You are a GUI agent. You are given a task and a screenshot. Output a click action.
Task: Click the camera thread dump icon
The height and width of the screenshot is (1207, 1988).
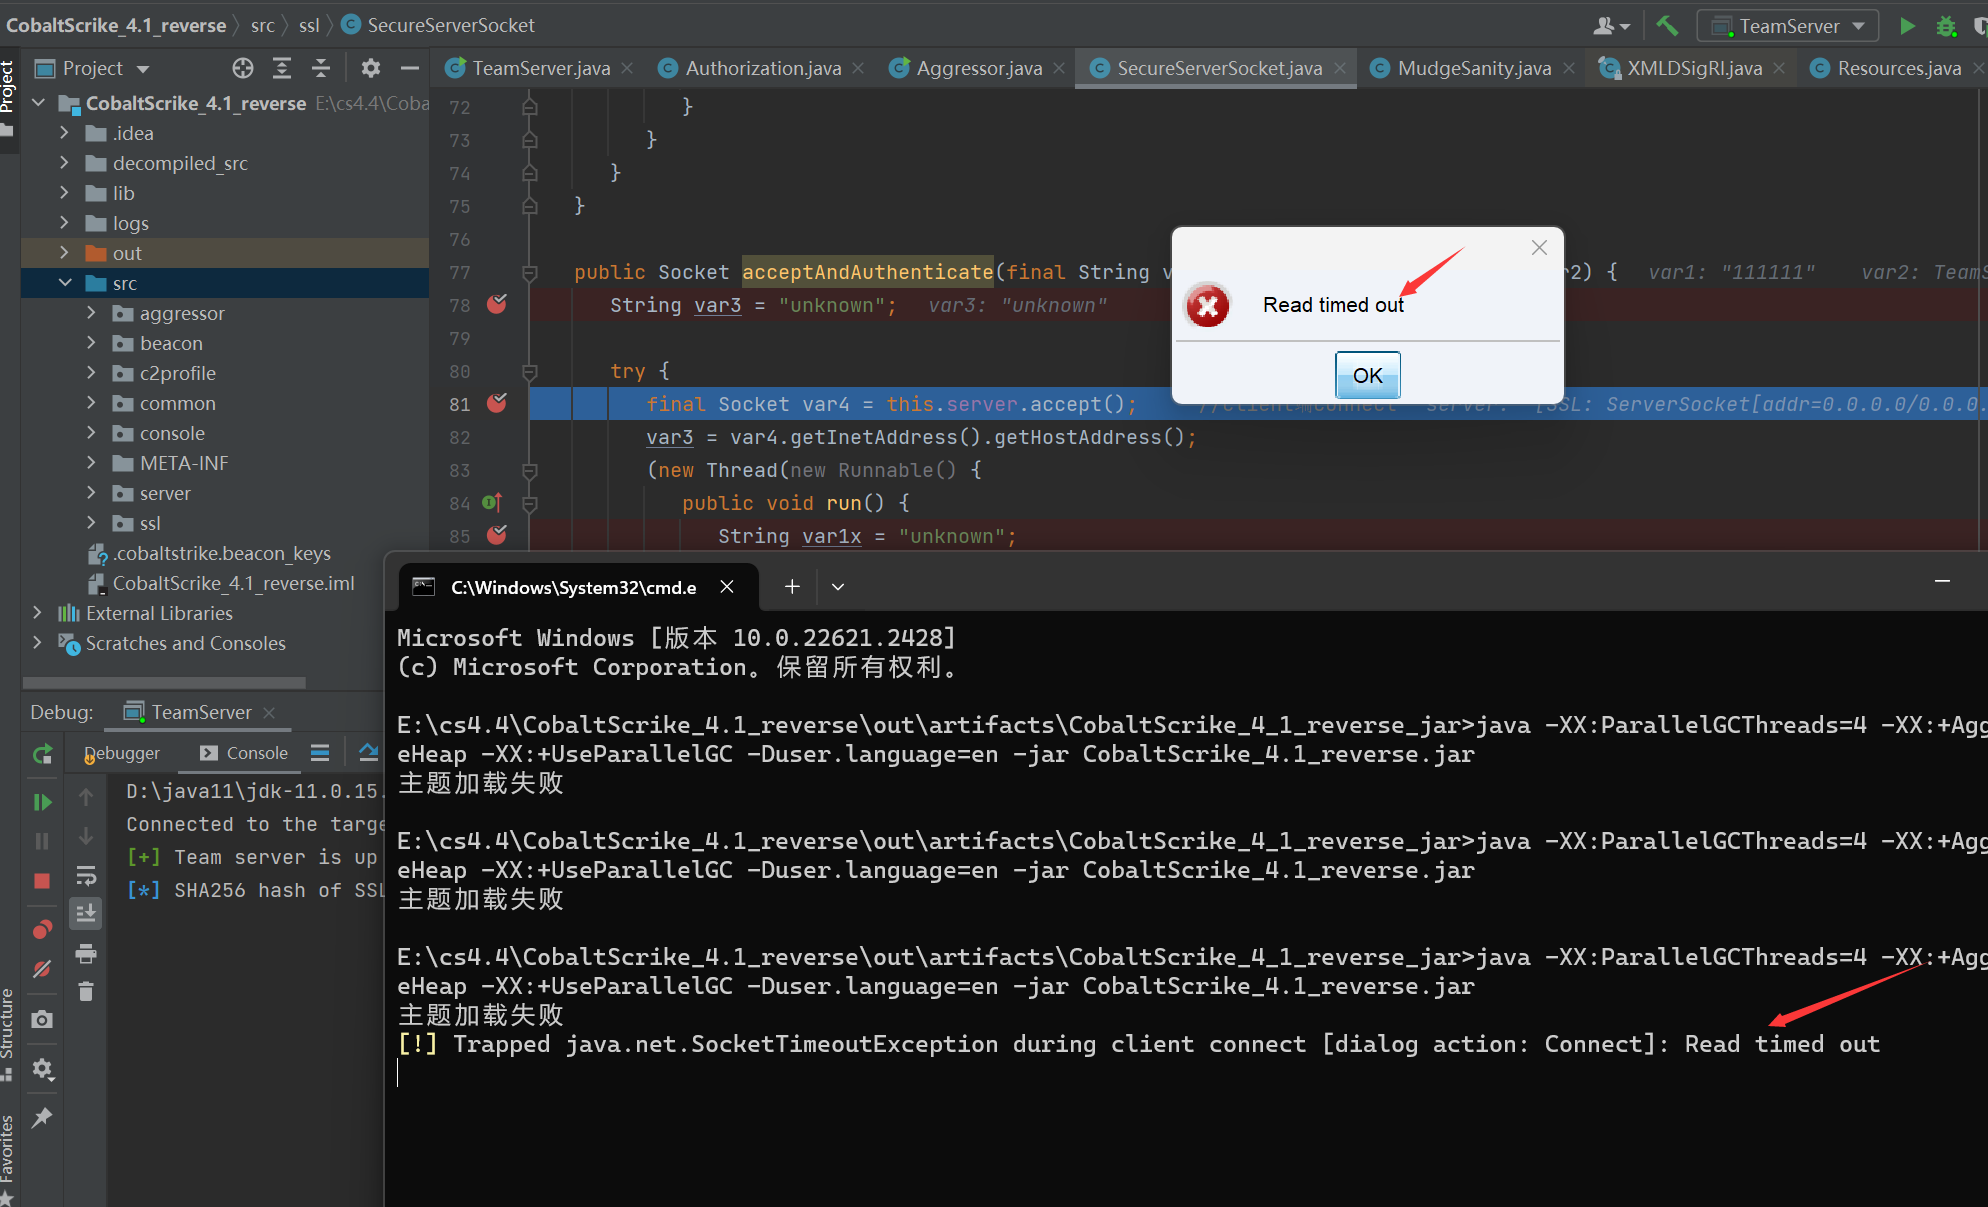42,1019
